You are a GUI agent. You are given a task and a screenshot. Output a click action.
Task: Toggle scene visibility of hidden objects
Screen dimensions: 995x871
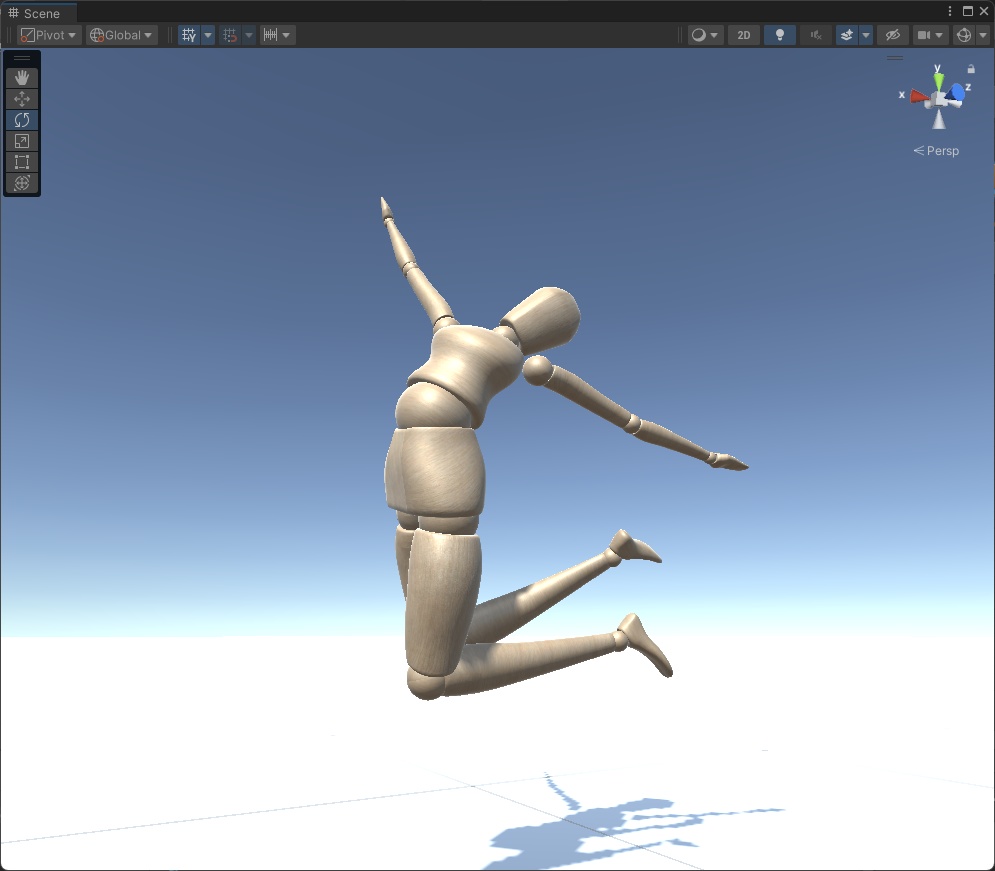892,35
